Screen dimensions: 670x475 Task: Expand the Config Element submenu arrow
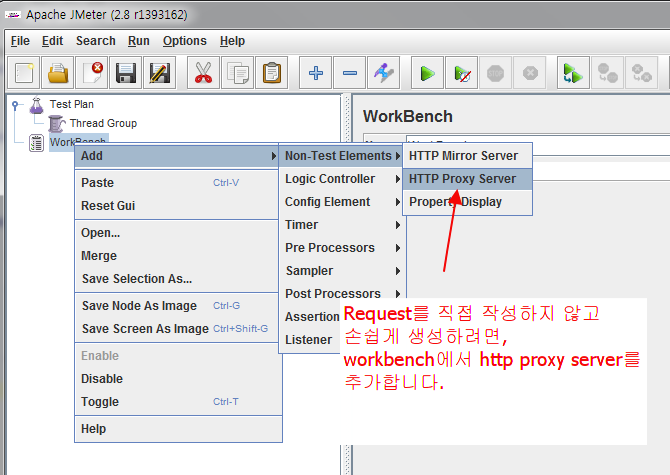(398, 202)
